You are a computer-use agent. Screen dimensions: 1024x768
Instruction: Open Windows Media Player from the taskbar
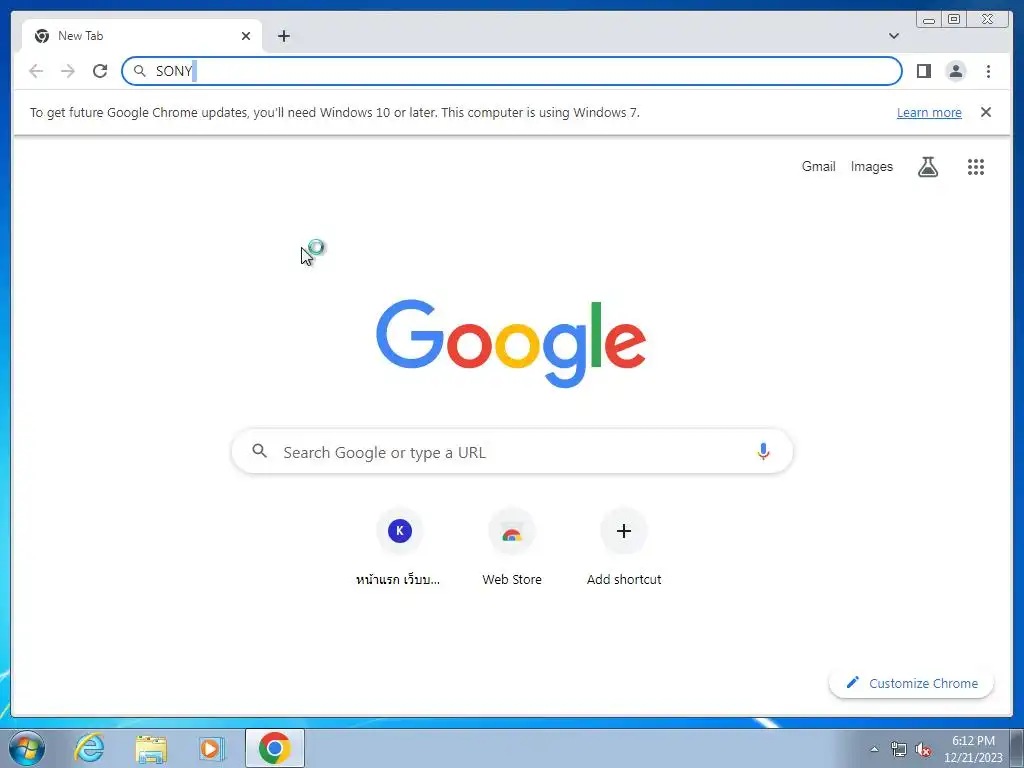[212, 748]
